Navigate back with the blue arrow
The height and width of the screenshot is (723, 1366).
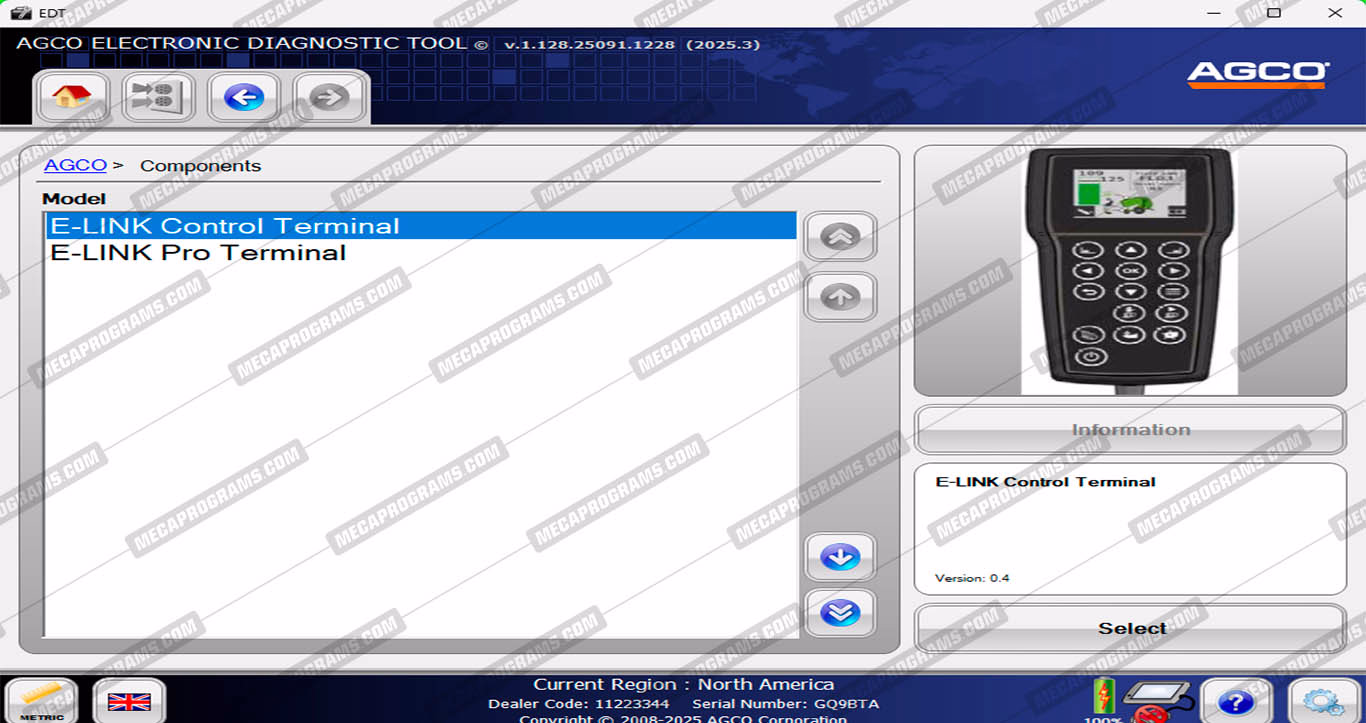pos(244,97)
